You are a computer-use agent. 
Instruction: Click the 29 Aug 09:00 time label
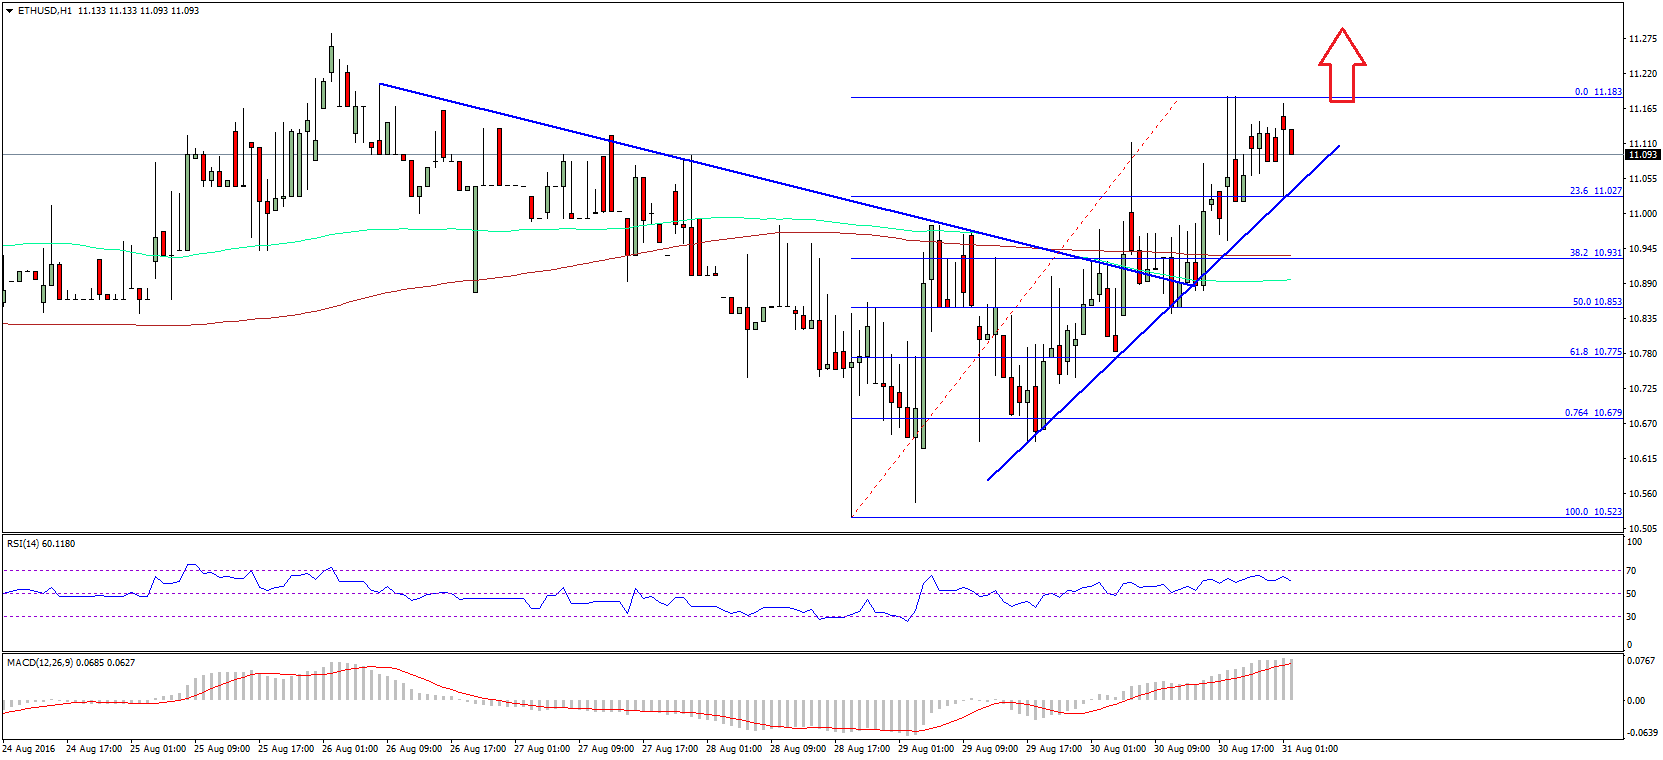click(990, 749)
